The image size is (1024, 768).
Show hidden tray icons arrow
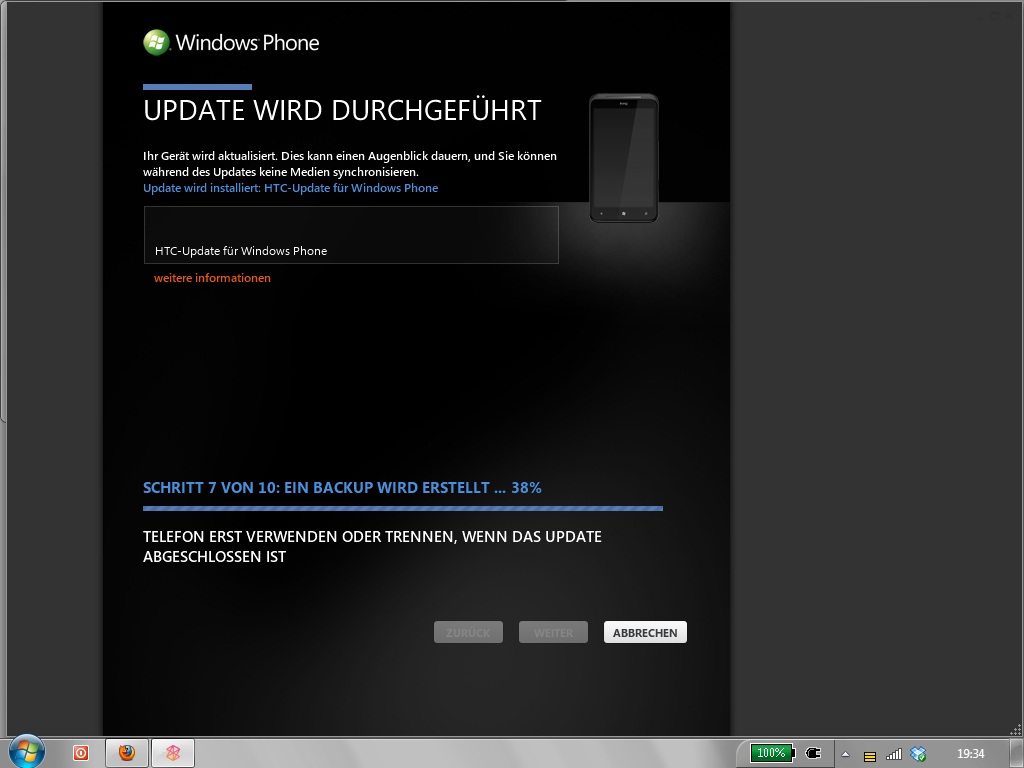pos(846,754)
